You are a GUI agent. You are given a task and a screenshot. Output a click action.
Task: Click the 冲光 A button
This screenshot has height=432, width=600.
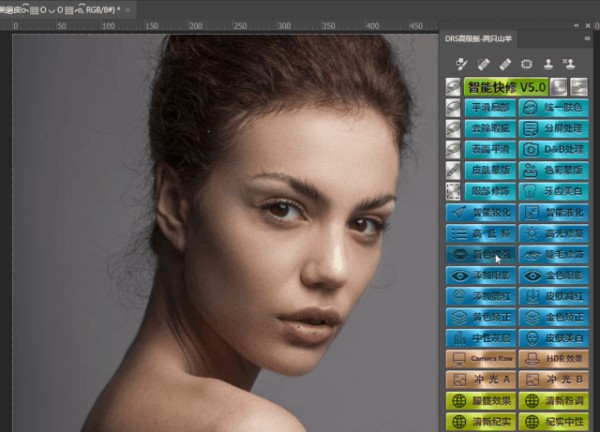(481, 380)
